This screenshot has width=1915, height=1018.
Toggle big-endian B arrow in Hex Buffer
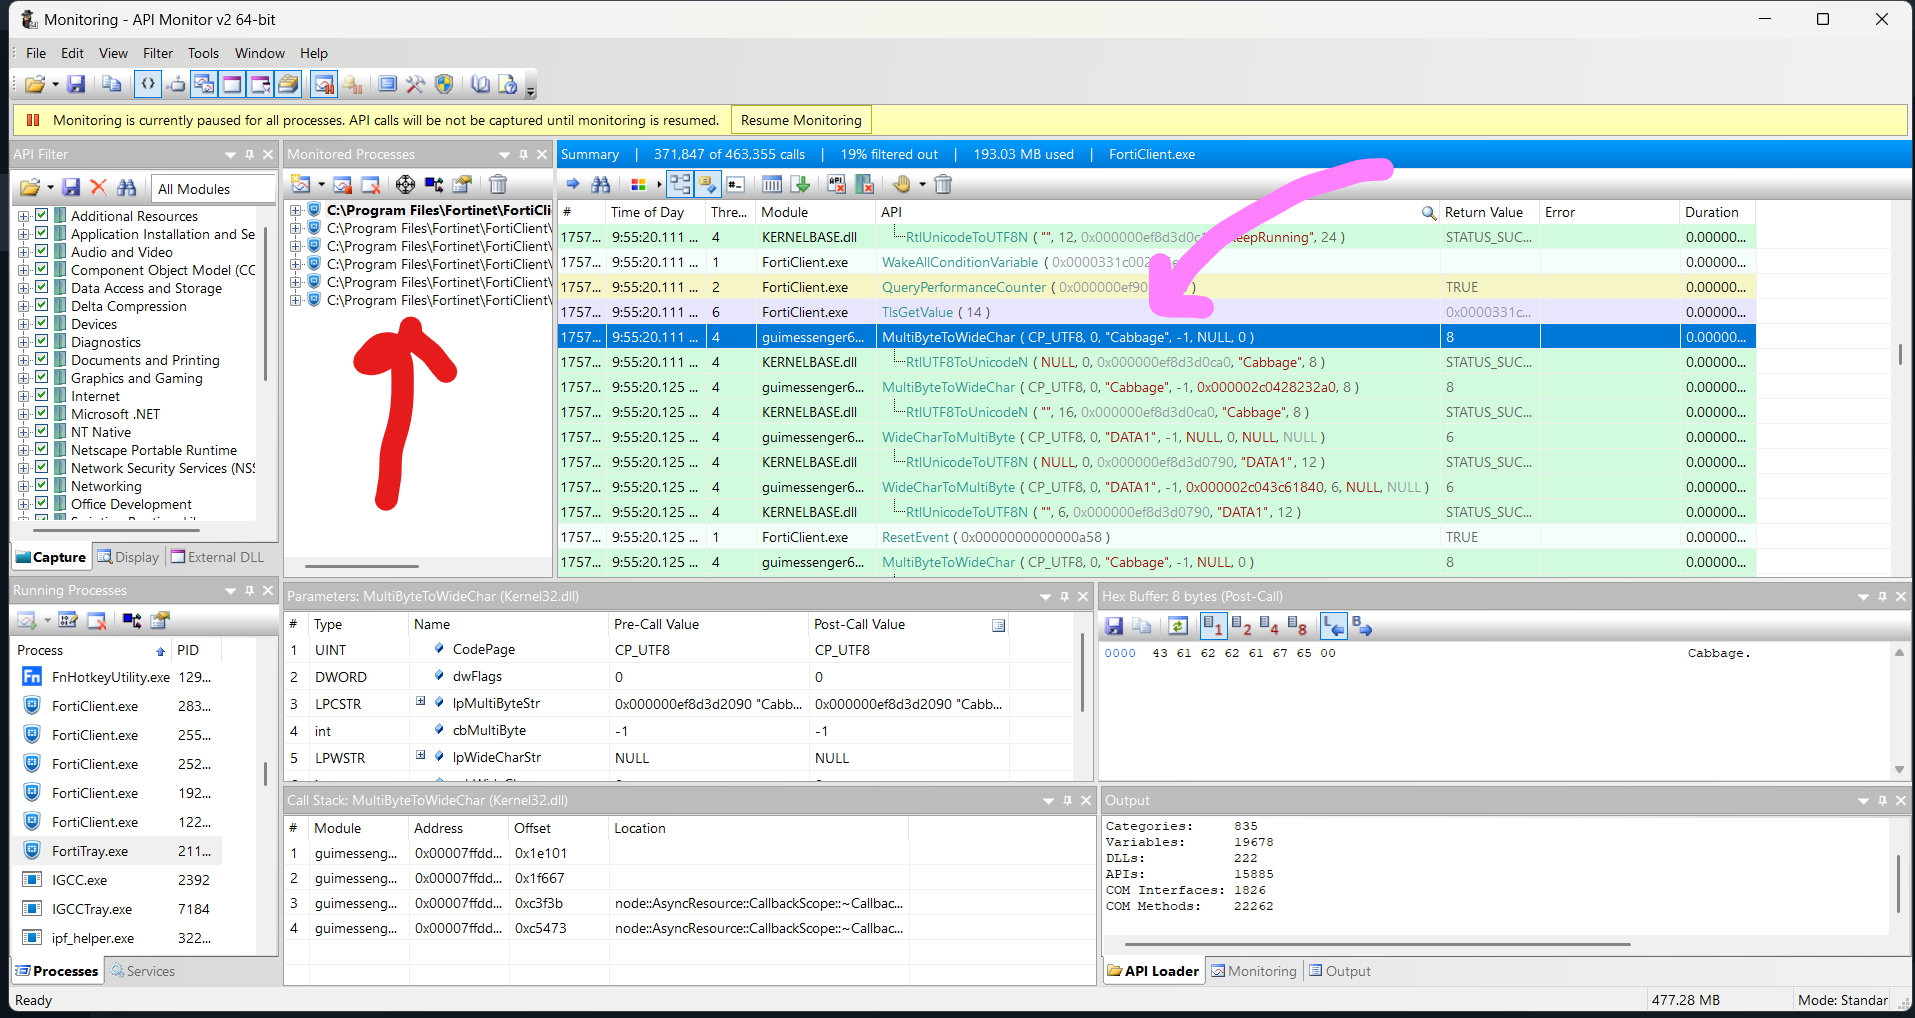click(1361, 626)
